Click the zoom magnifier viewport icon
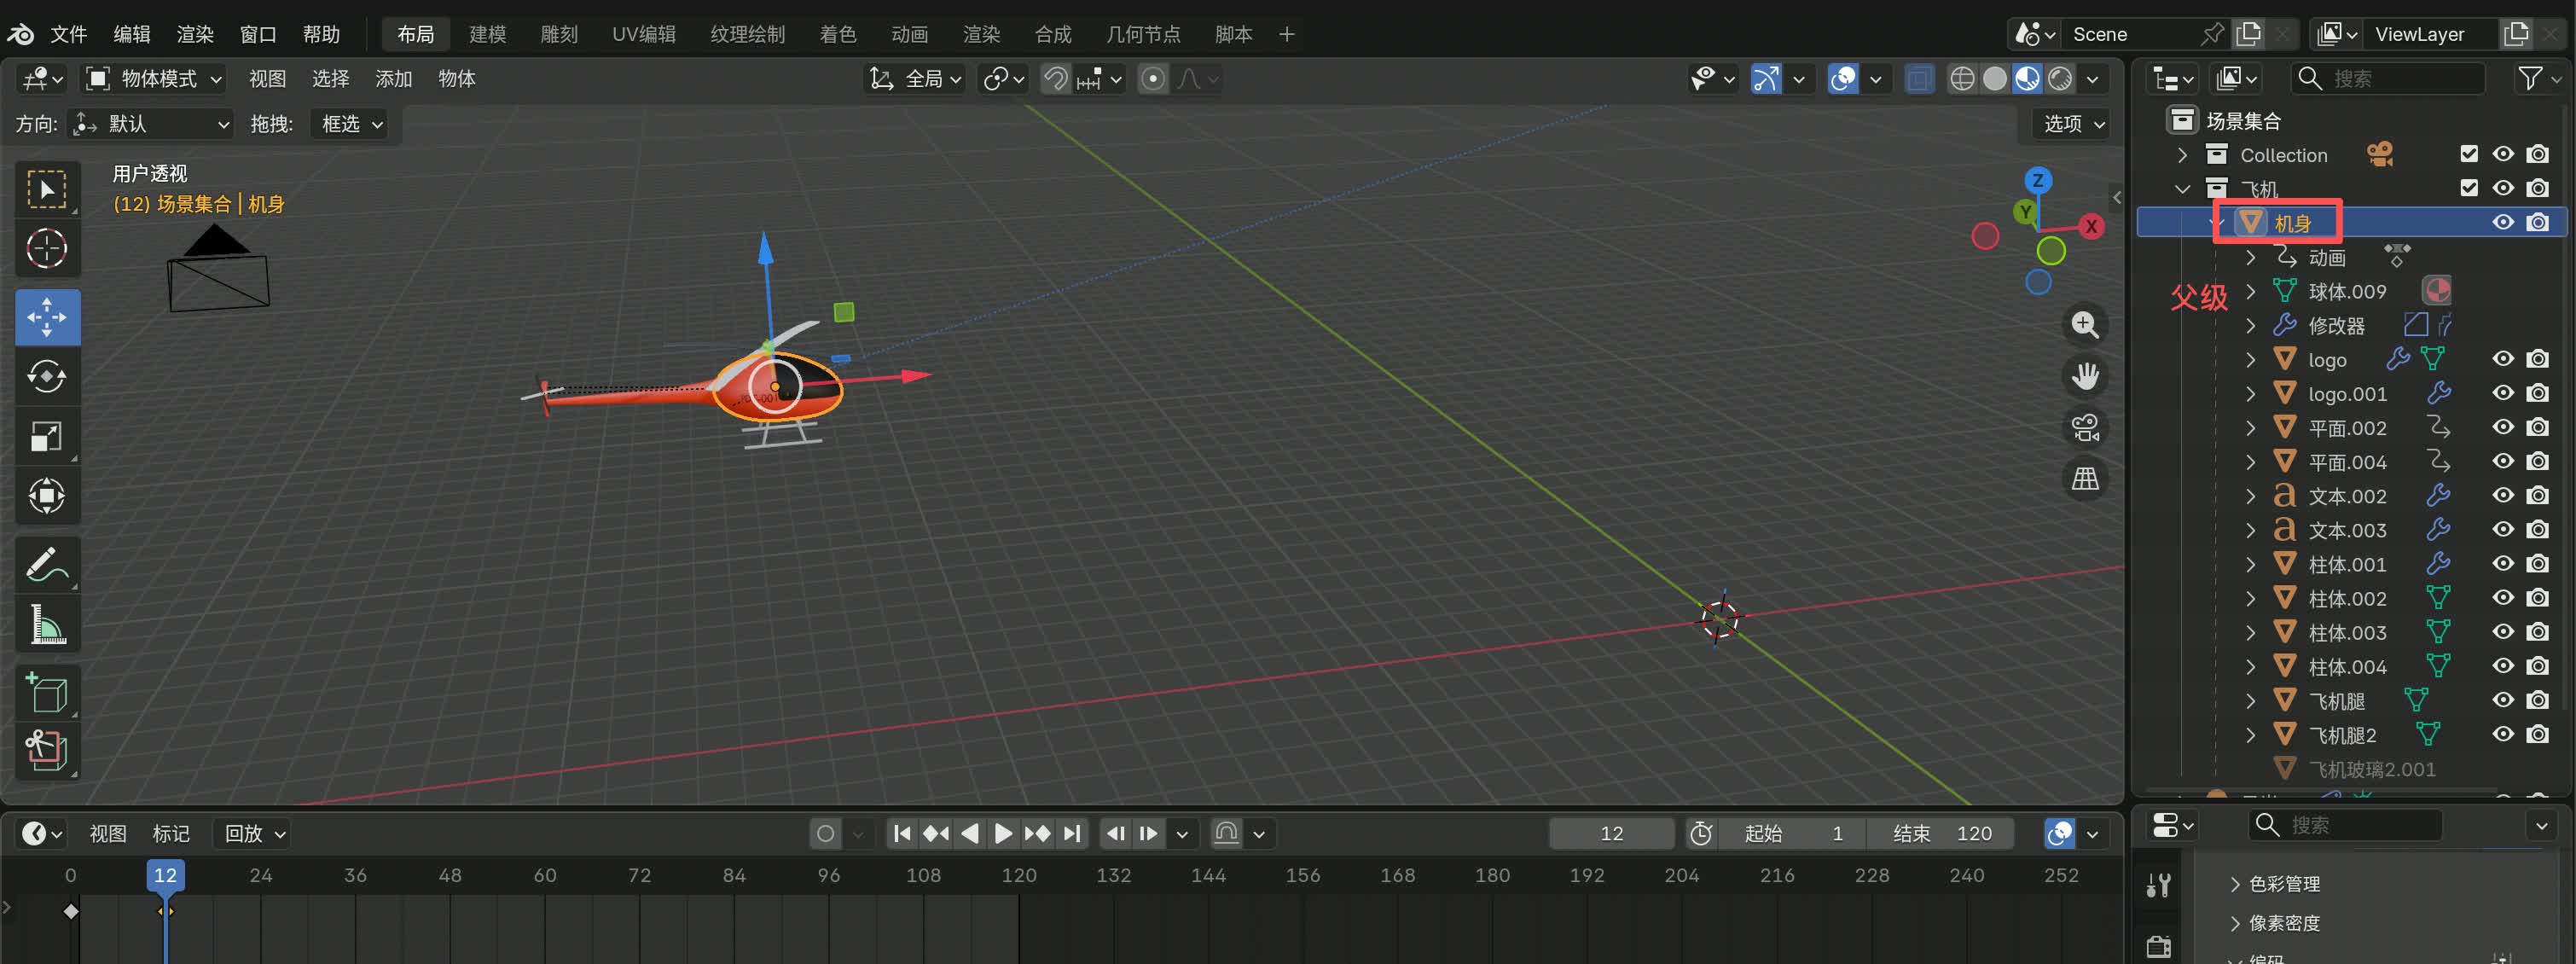Image resolution: width=2576 pixels, height=964 pixels. coord(2085,325)
